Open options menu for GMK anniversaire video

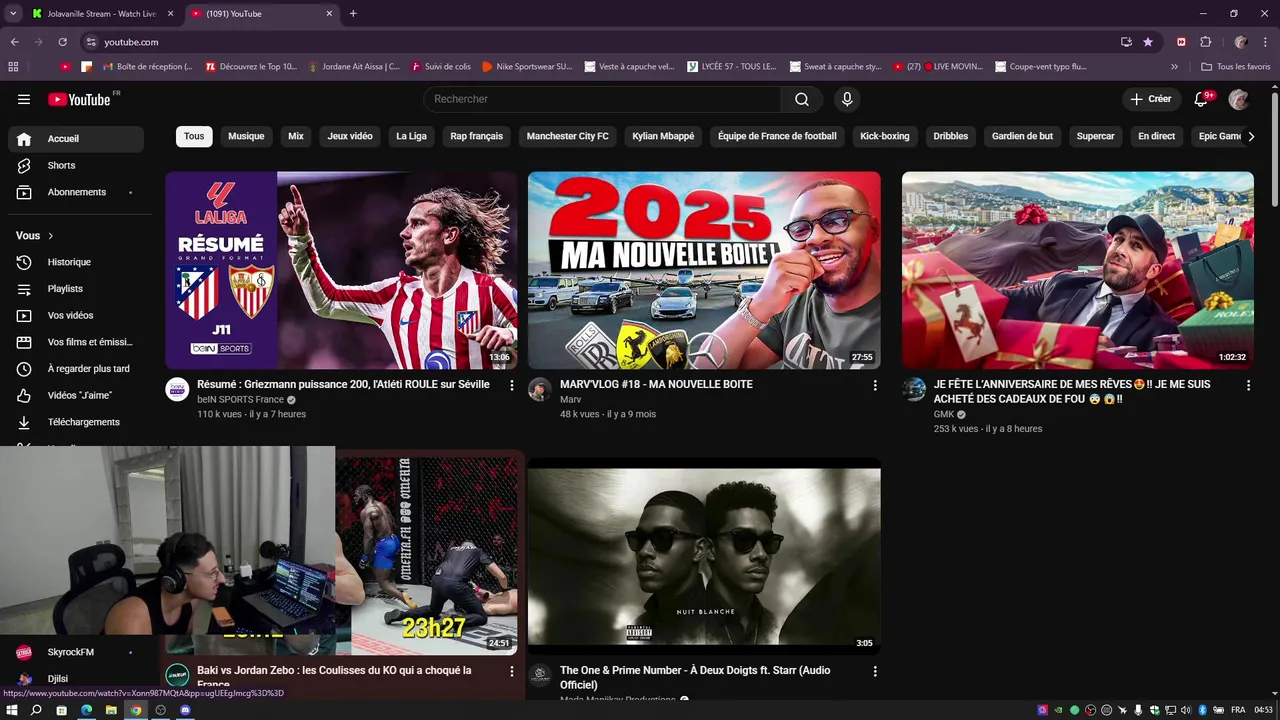pyautogui.click(x=1248, y=385)
